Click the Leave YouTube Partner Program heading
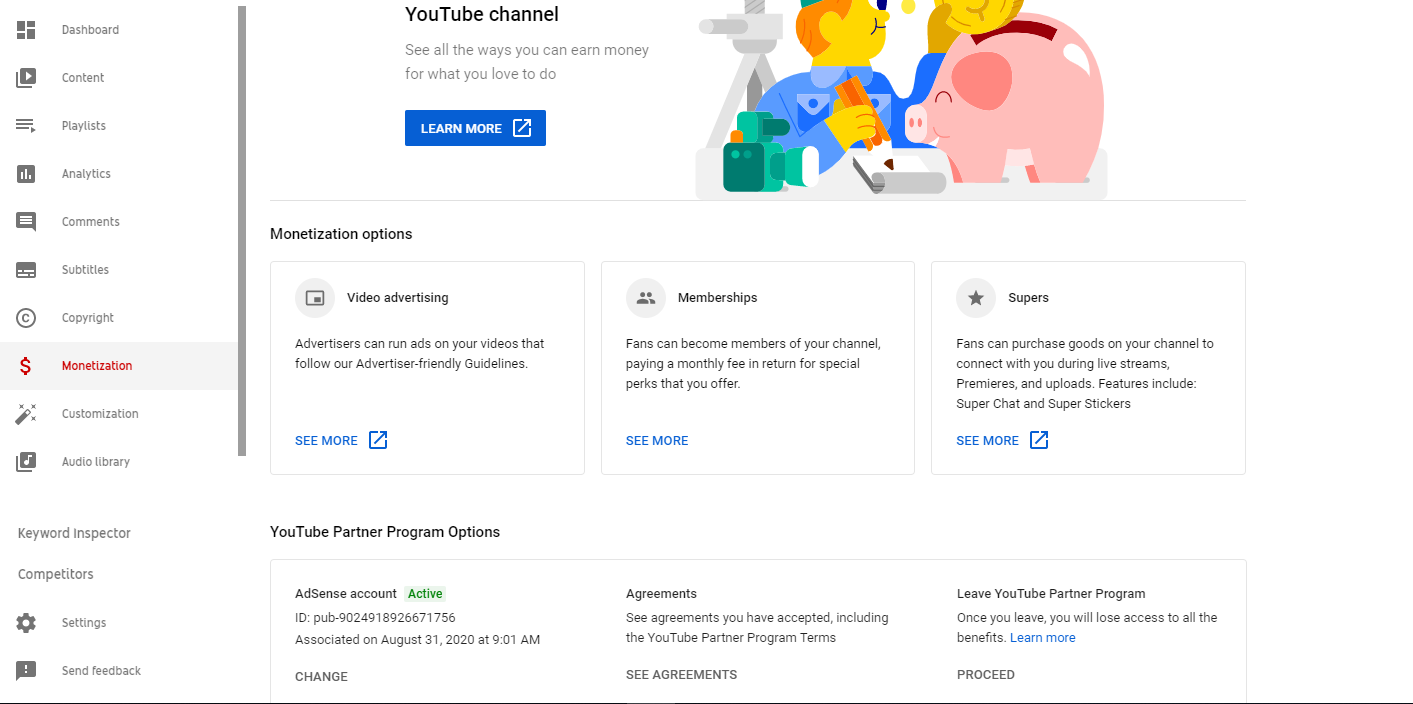Image resolution: width=1413 pixels, height=704 pixels. point(1051,594)
